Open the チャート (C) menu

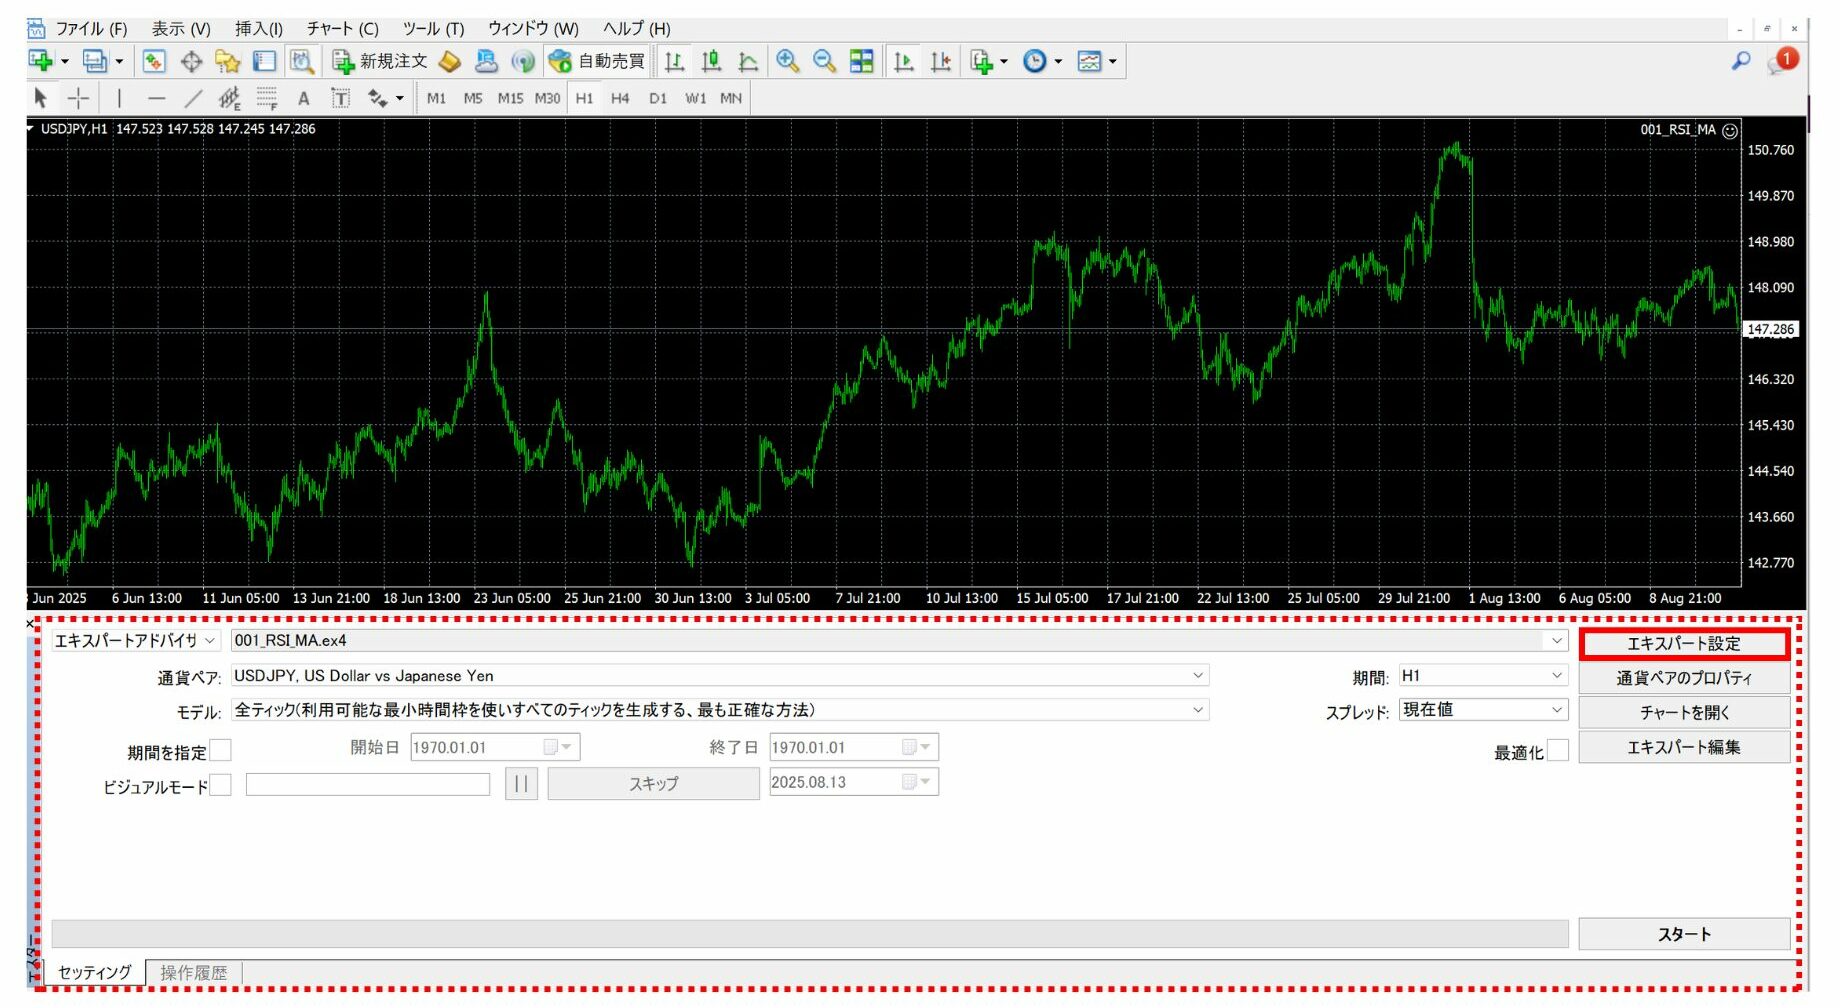pos(342,28)
